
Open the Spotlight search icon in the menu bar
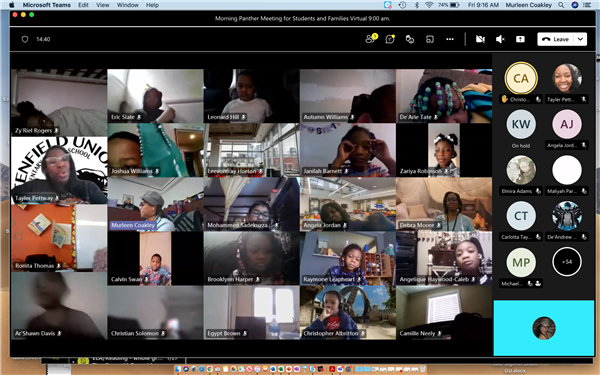click(x=561, y=5)
